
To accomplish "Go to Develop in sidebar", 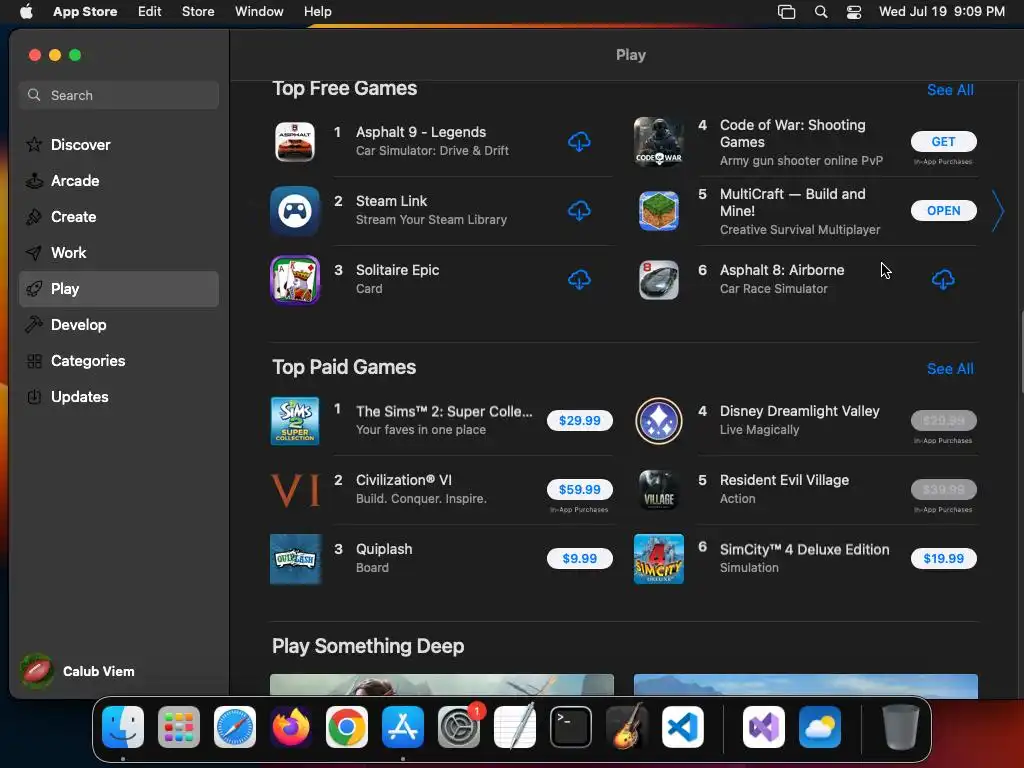I will [119, 325].
